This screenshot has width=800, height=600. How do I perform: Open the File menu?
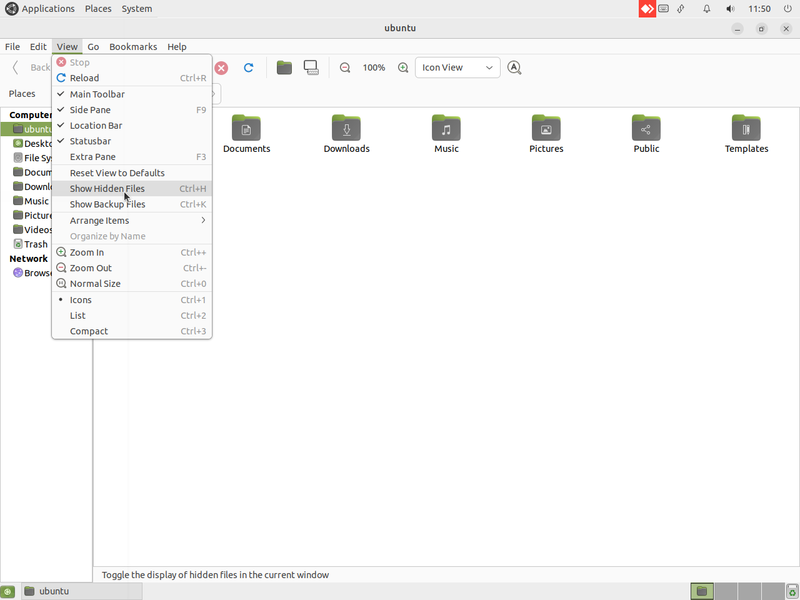[x=12, y=46]
